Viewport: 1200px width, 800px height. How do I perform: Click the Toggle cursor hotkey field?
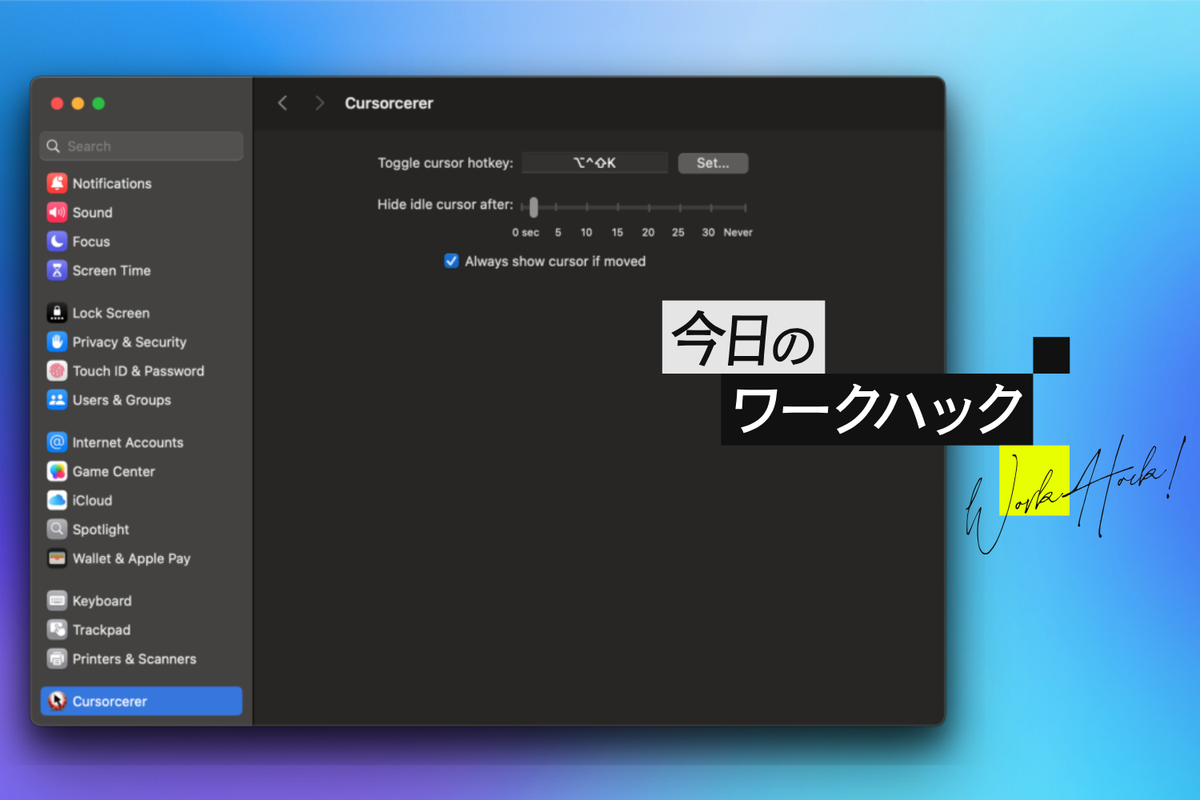click(595, 163)
